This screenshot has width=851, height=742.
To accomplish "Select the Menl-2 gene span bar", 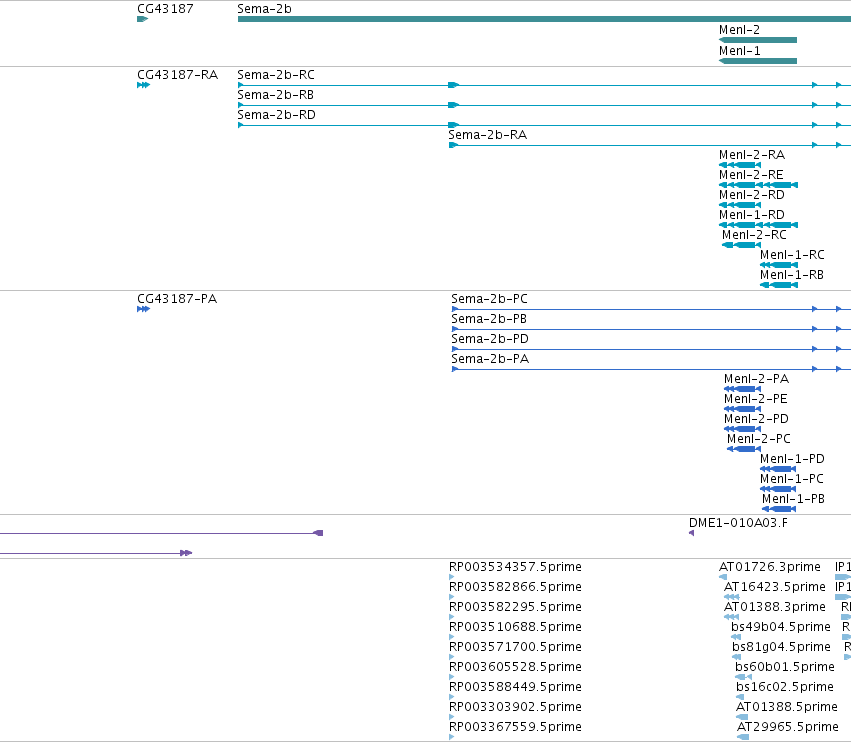I will click(x=758, y=40).
